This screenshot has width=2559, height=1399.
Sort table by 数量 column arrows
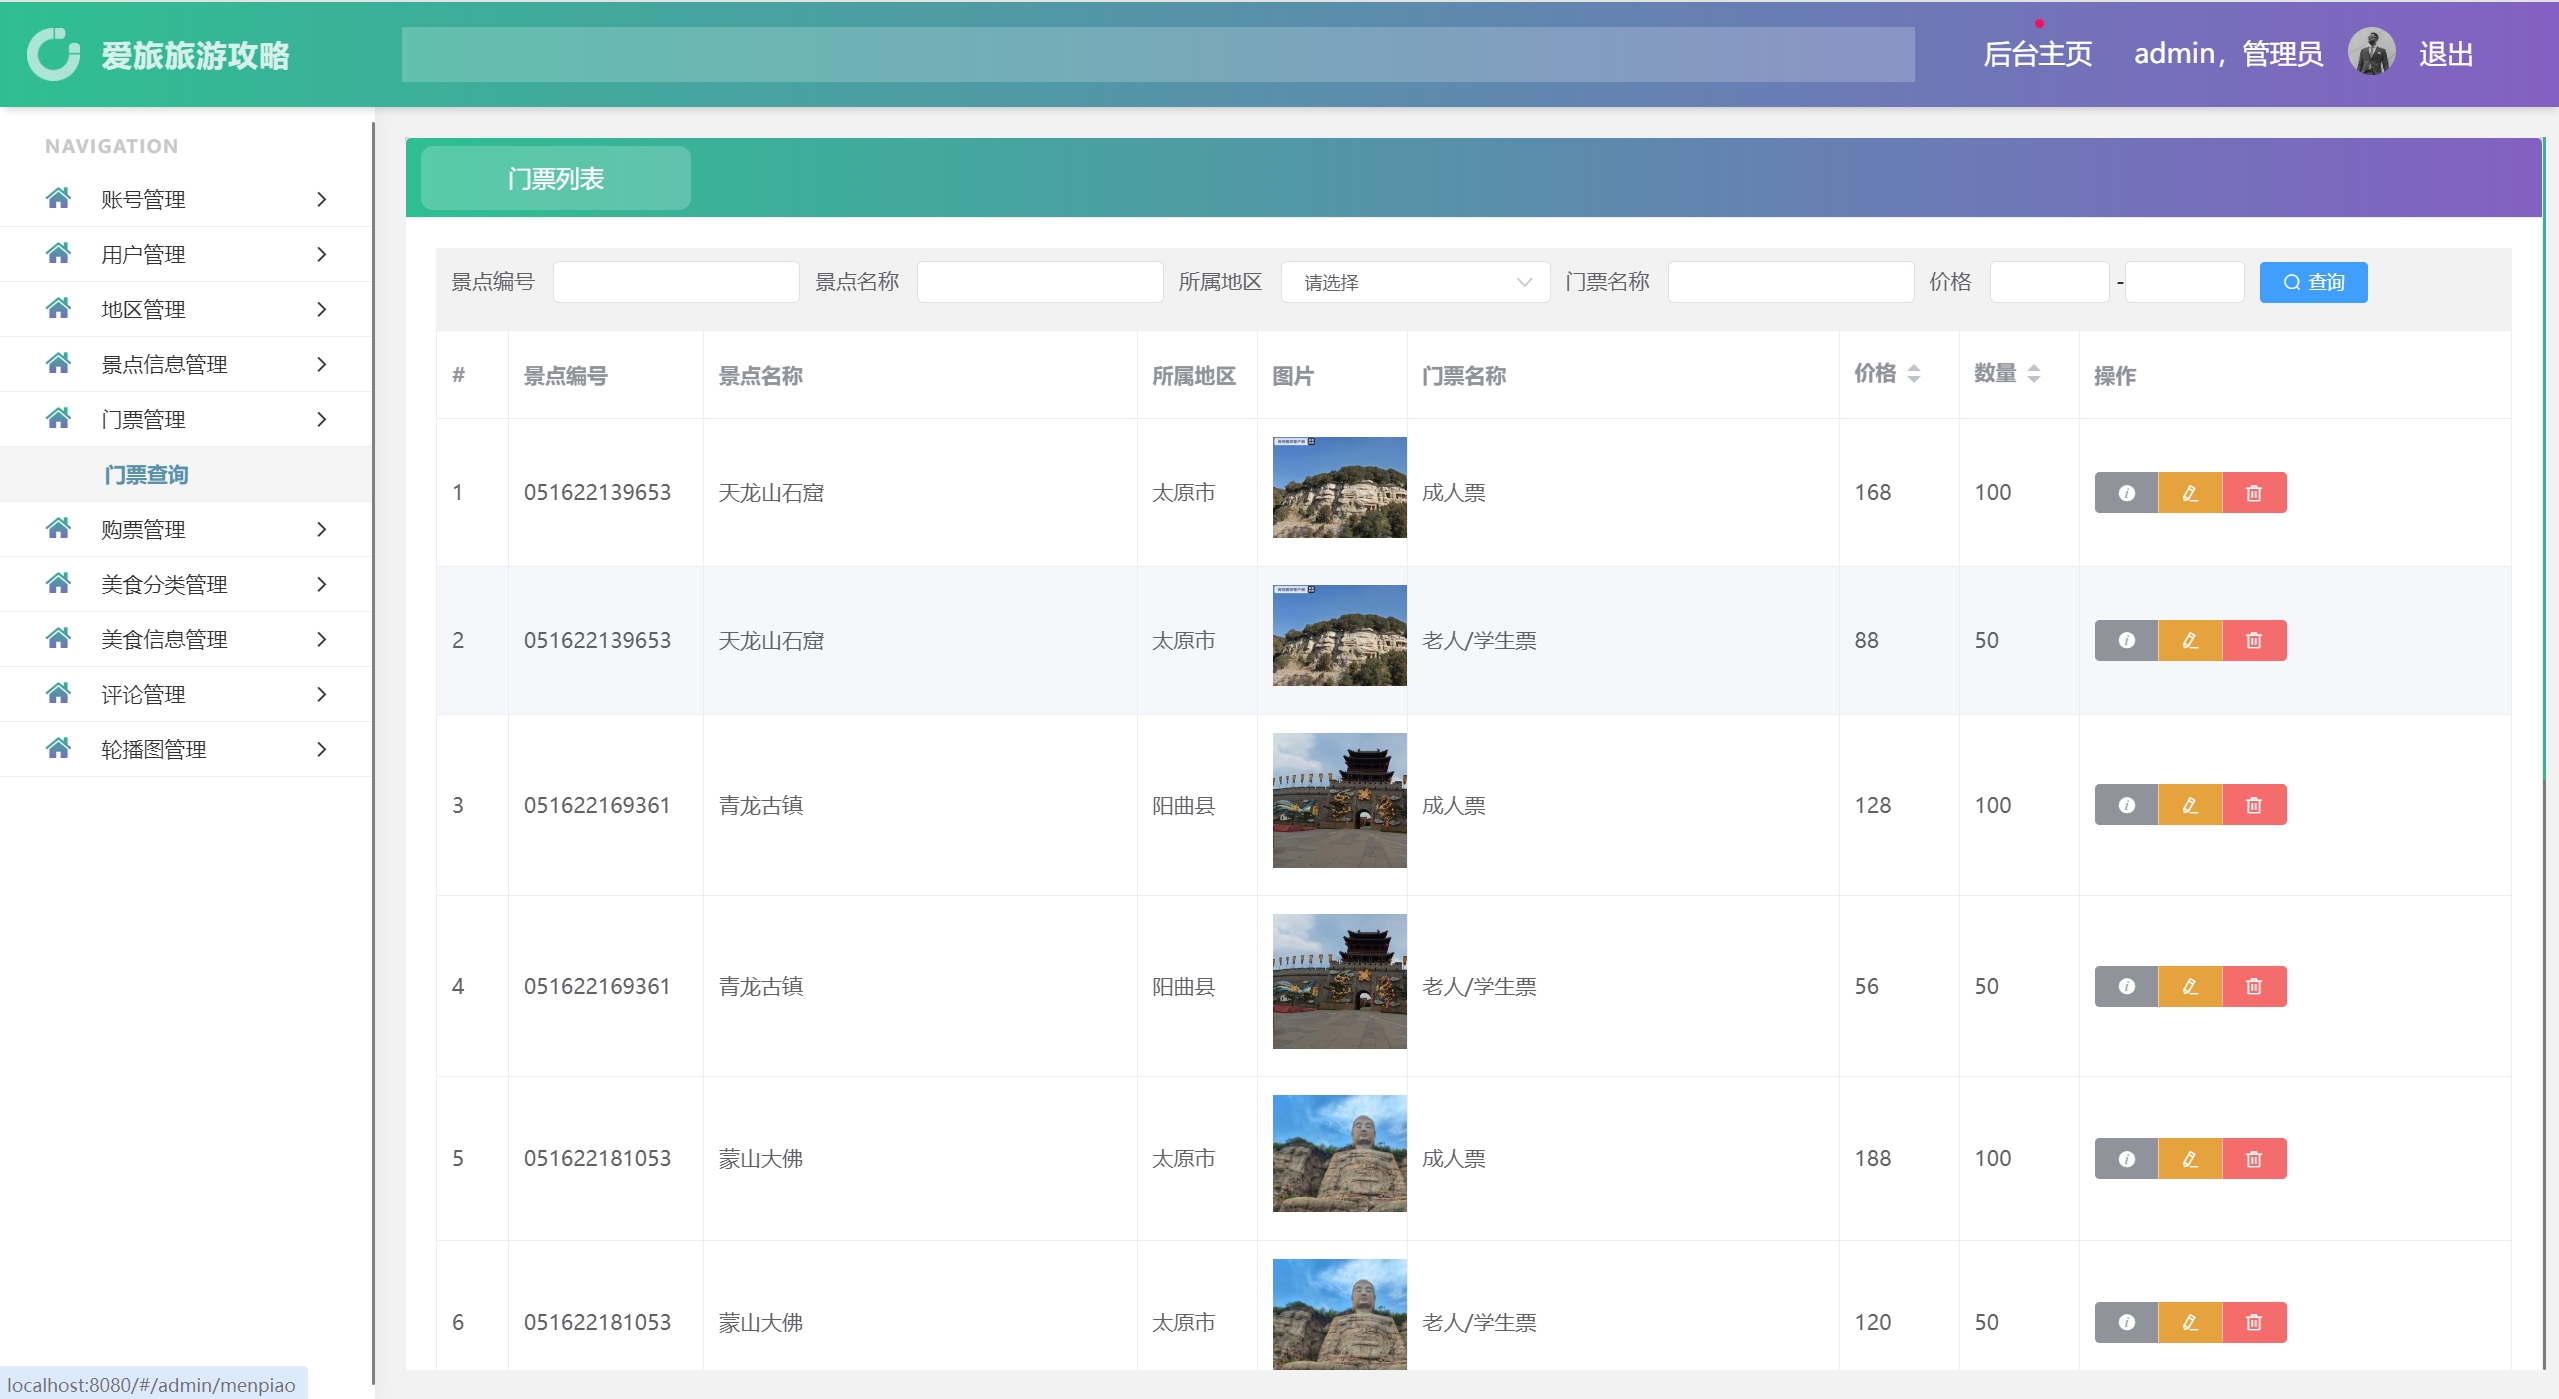coord(2033,374)
